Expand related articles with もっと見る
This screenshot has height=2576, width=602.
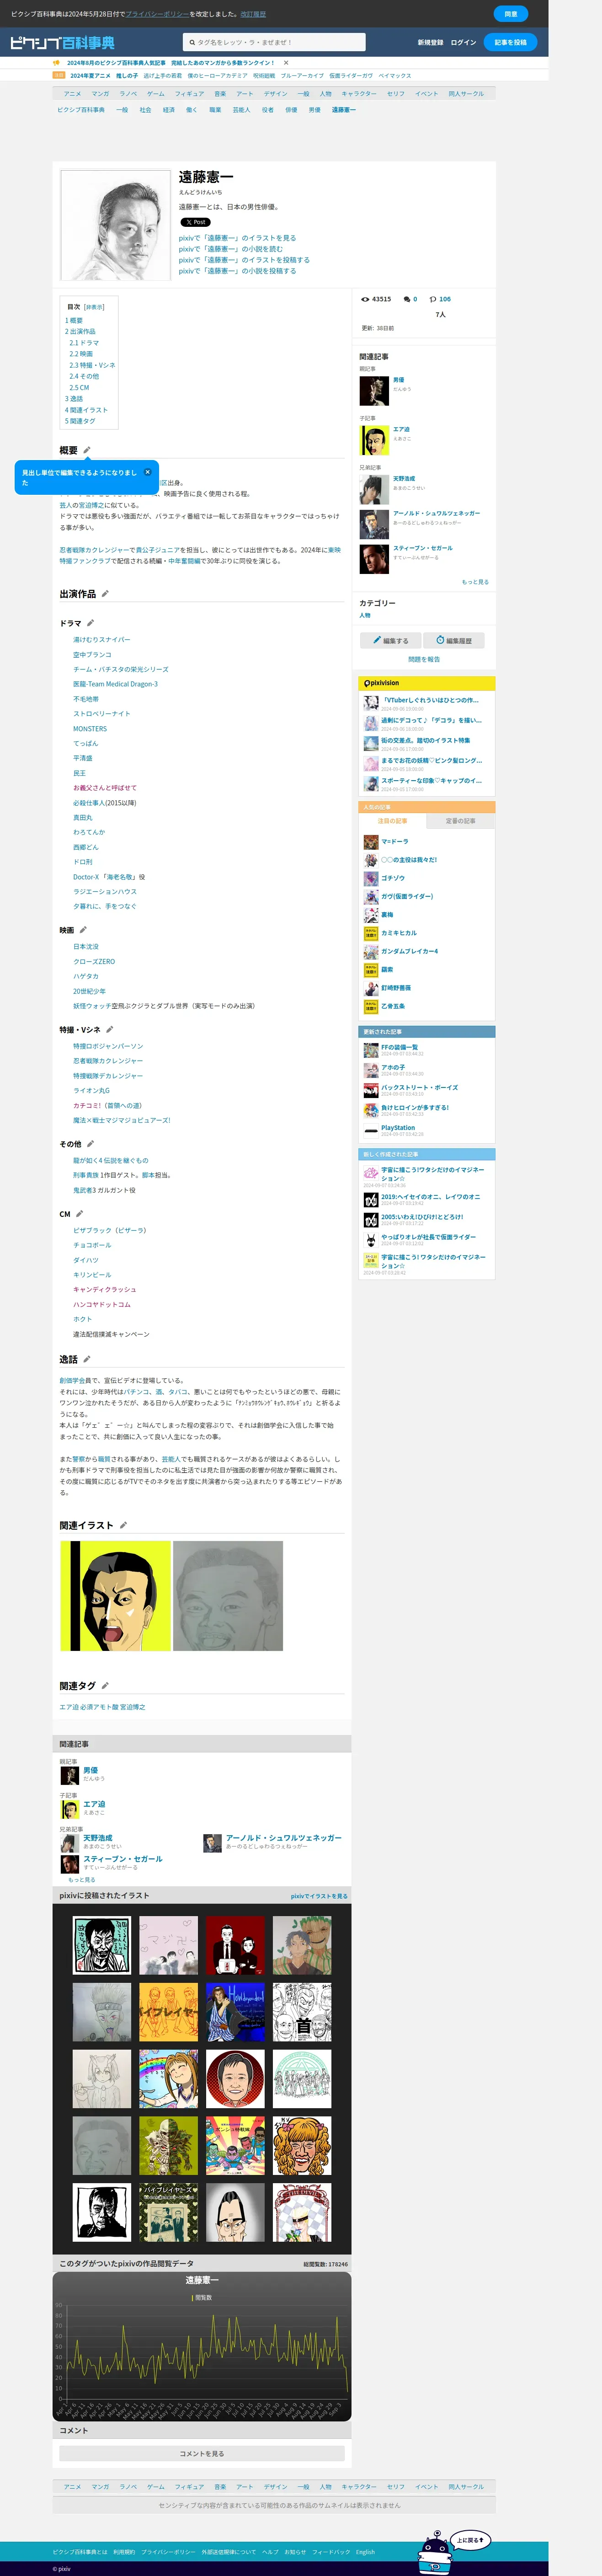(x=475, y=582)
